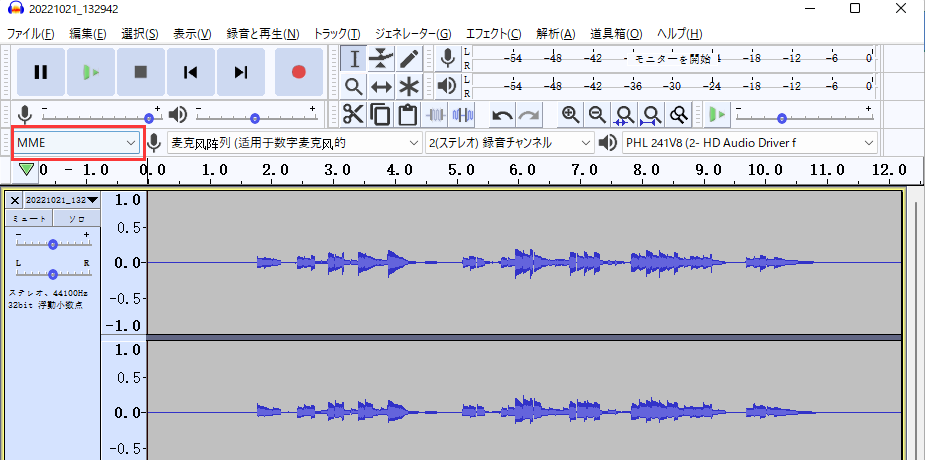
Task: Open the トラック(T) menu
Action: (337, 34)
